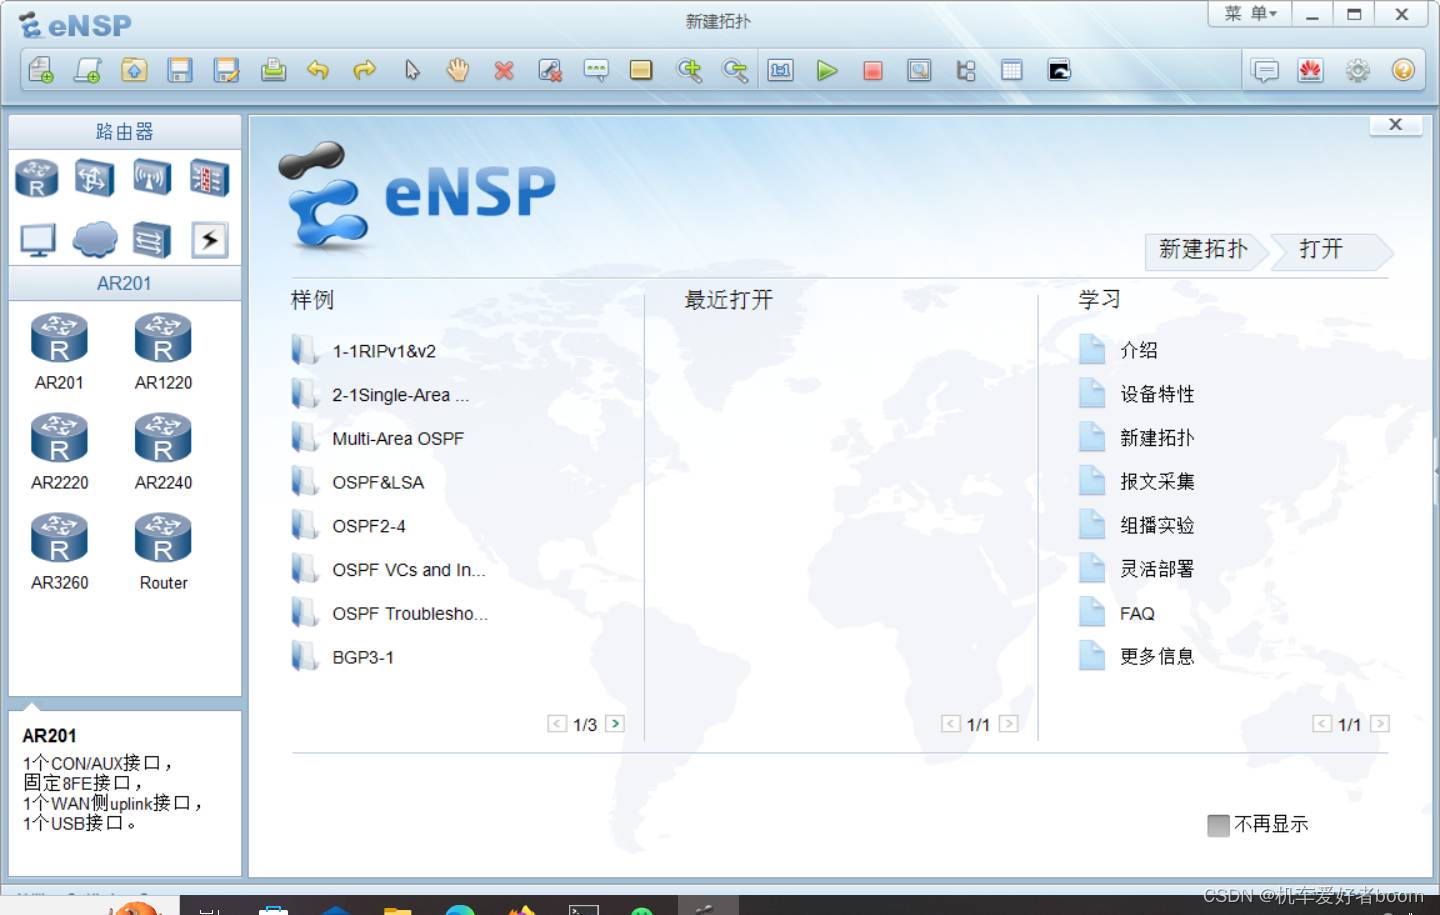Select the wireless WLAN category icon
Viewport: 1440px width, 915px height.
coord(152,179)
